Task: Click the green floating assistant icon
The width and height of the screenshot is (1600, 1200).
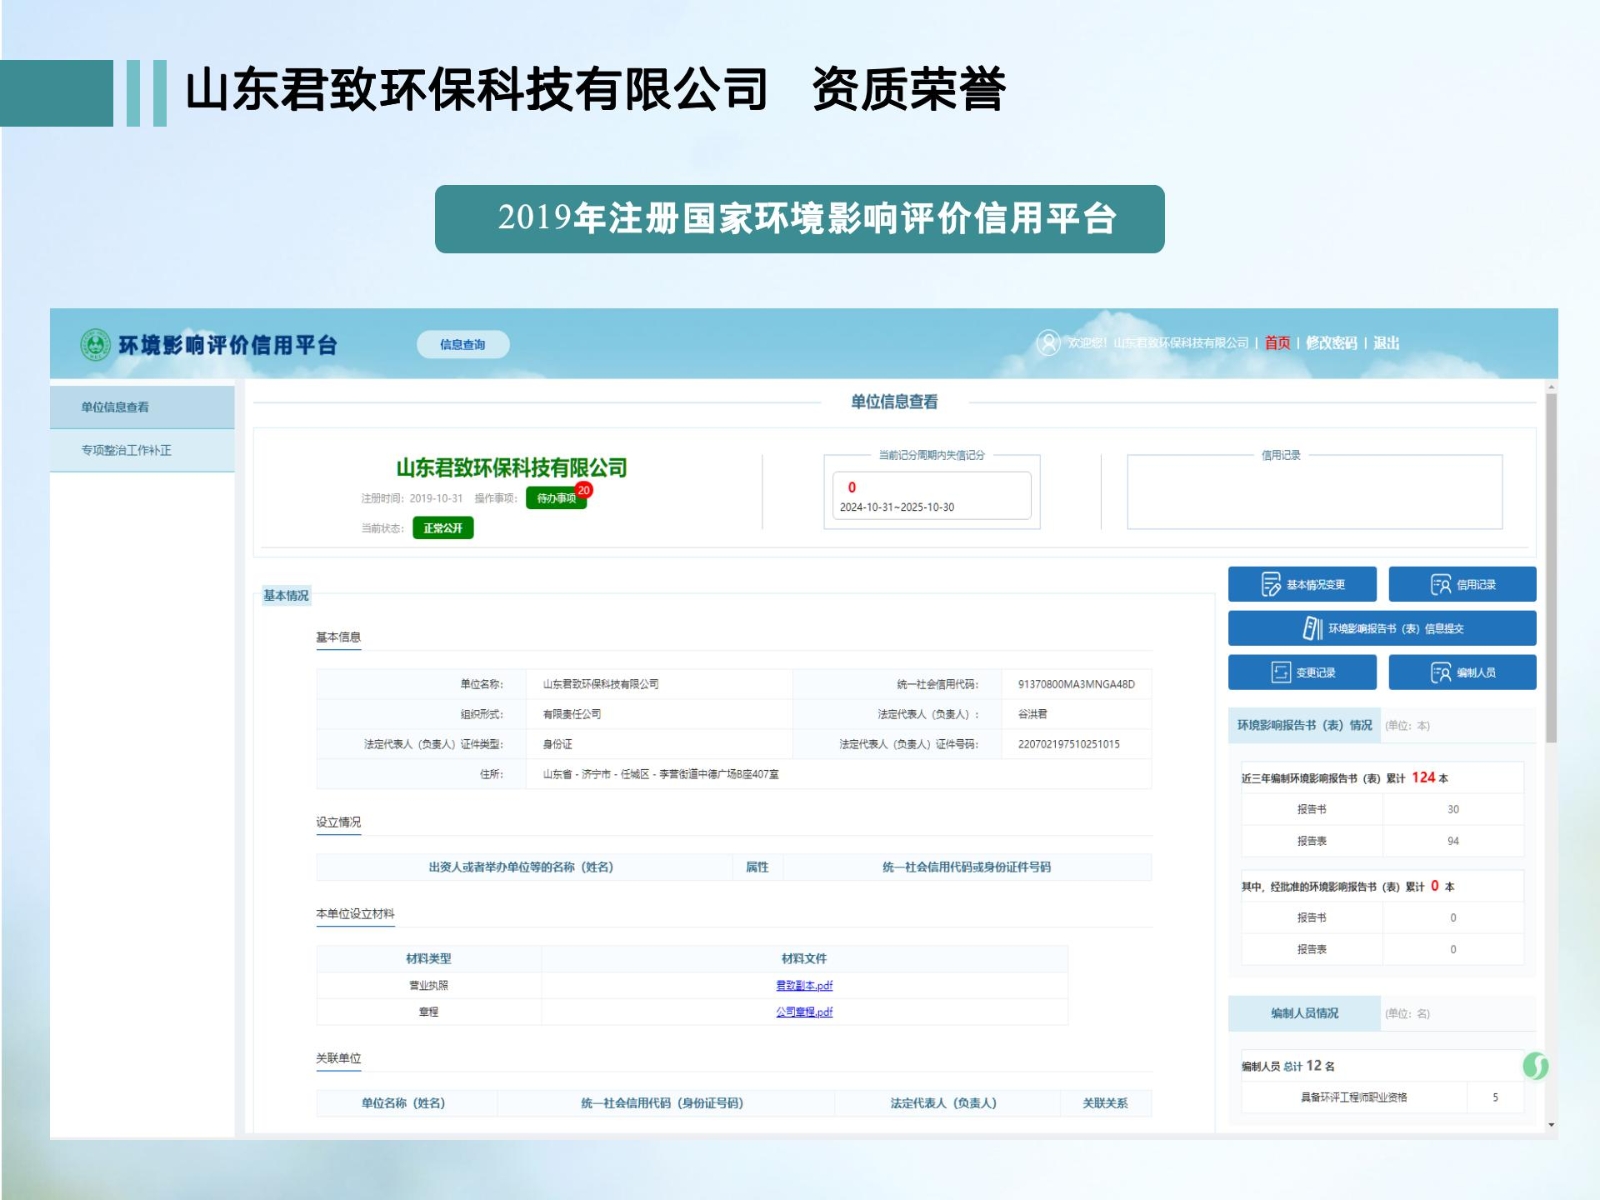Action: click(x=1535, y=1067)
